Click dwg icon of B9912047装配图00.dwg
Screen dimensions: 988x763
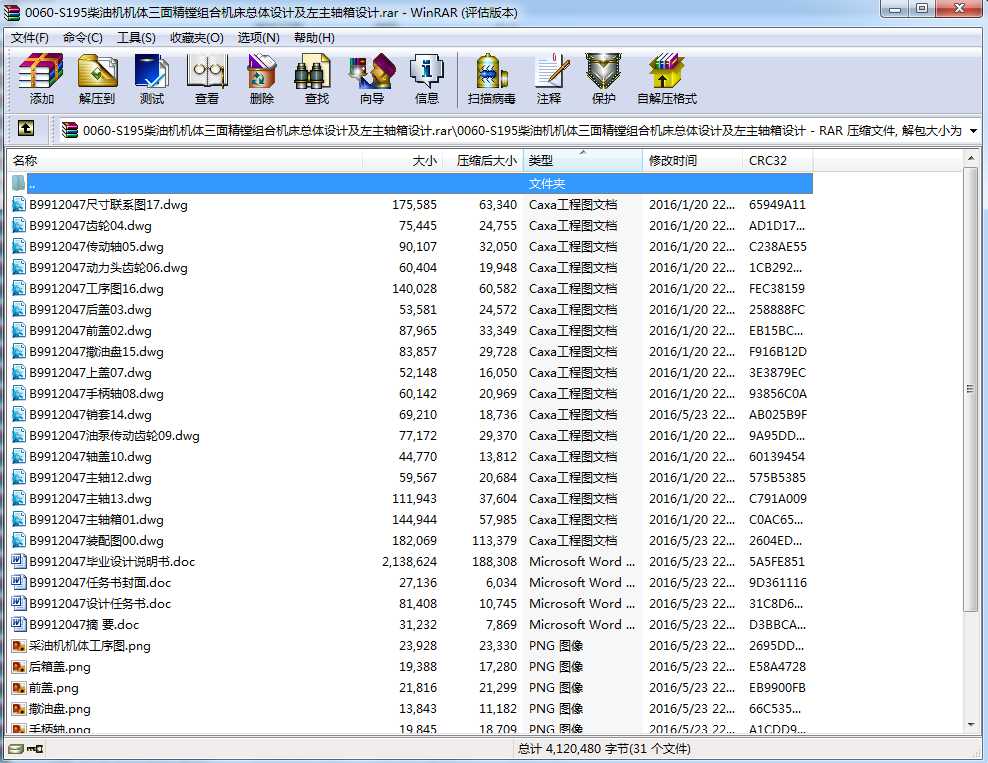point(19,540)
